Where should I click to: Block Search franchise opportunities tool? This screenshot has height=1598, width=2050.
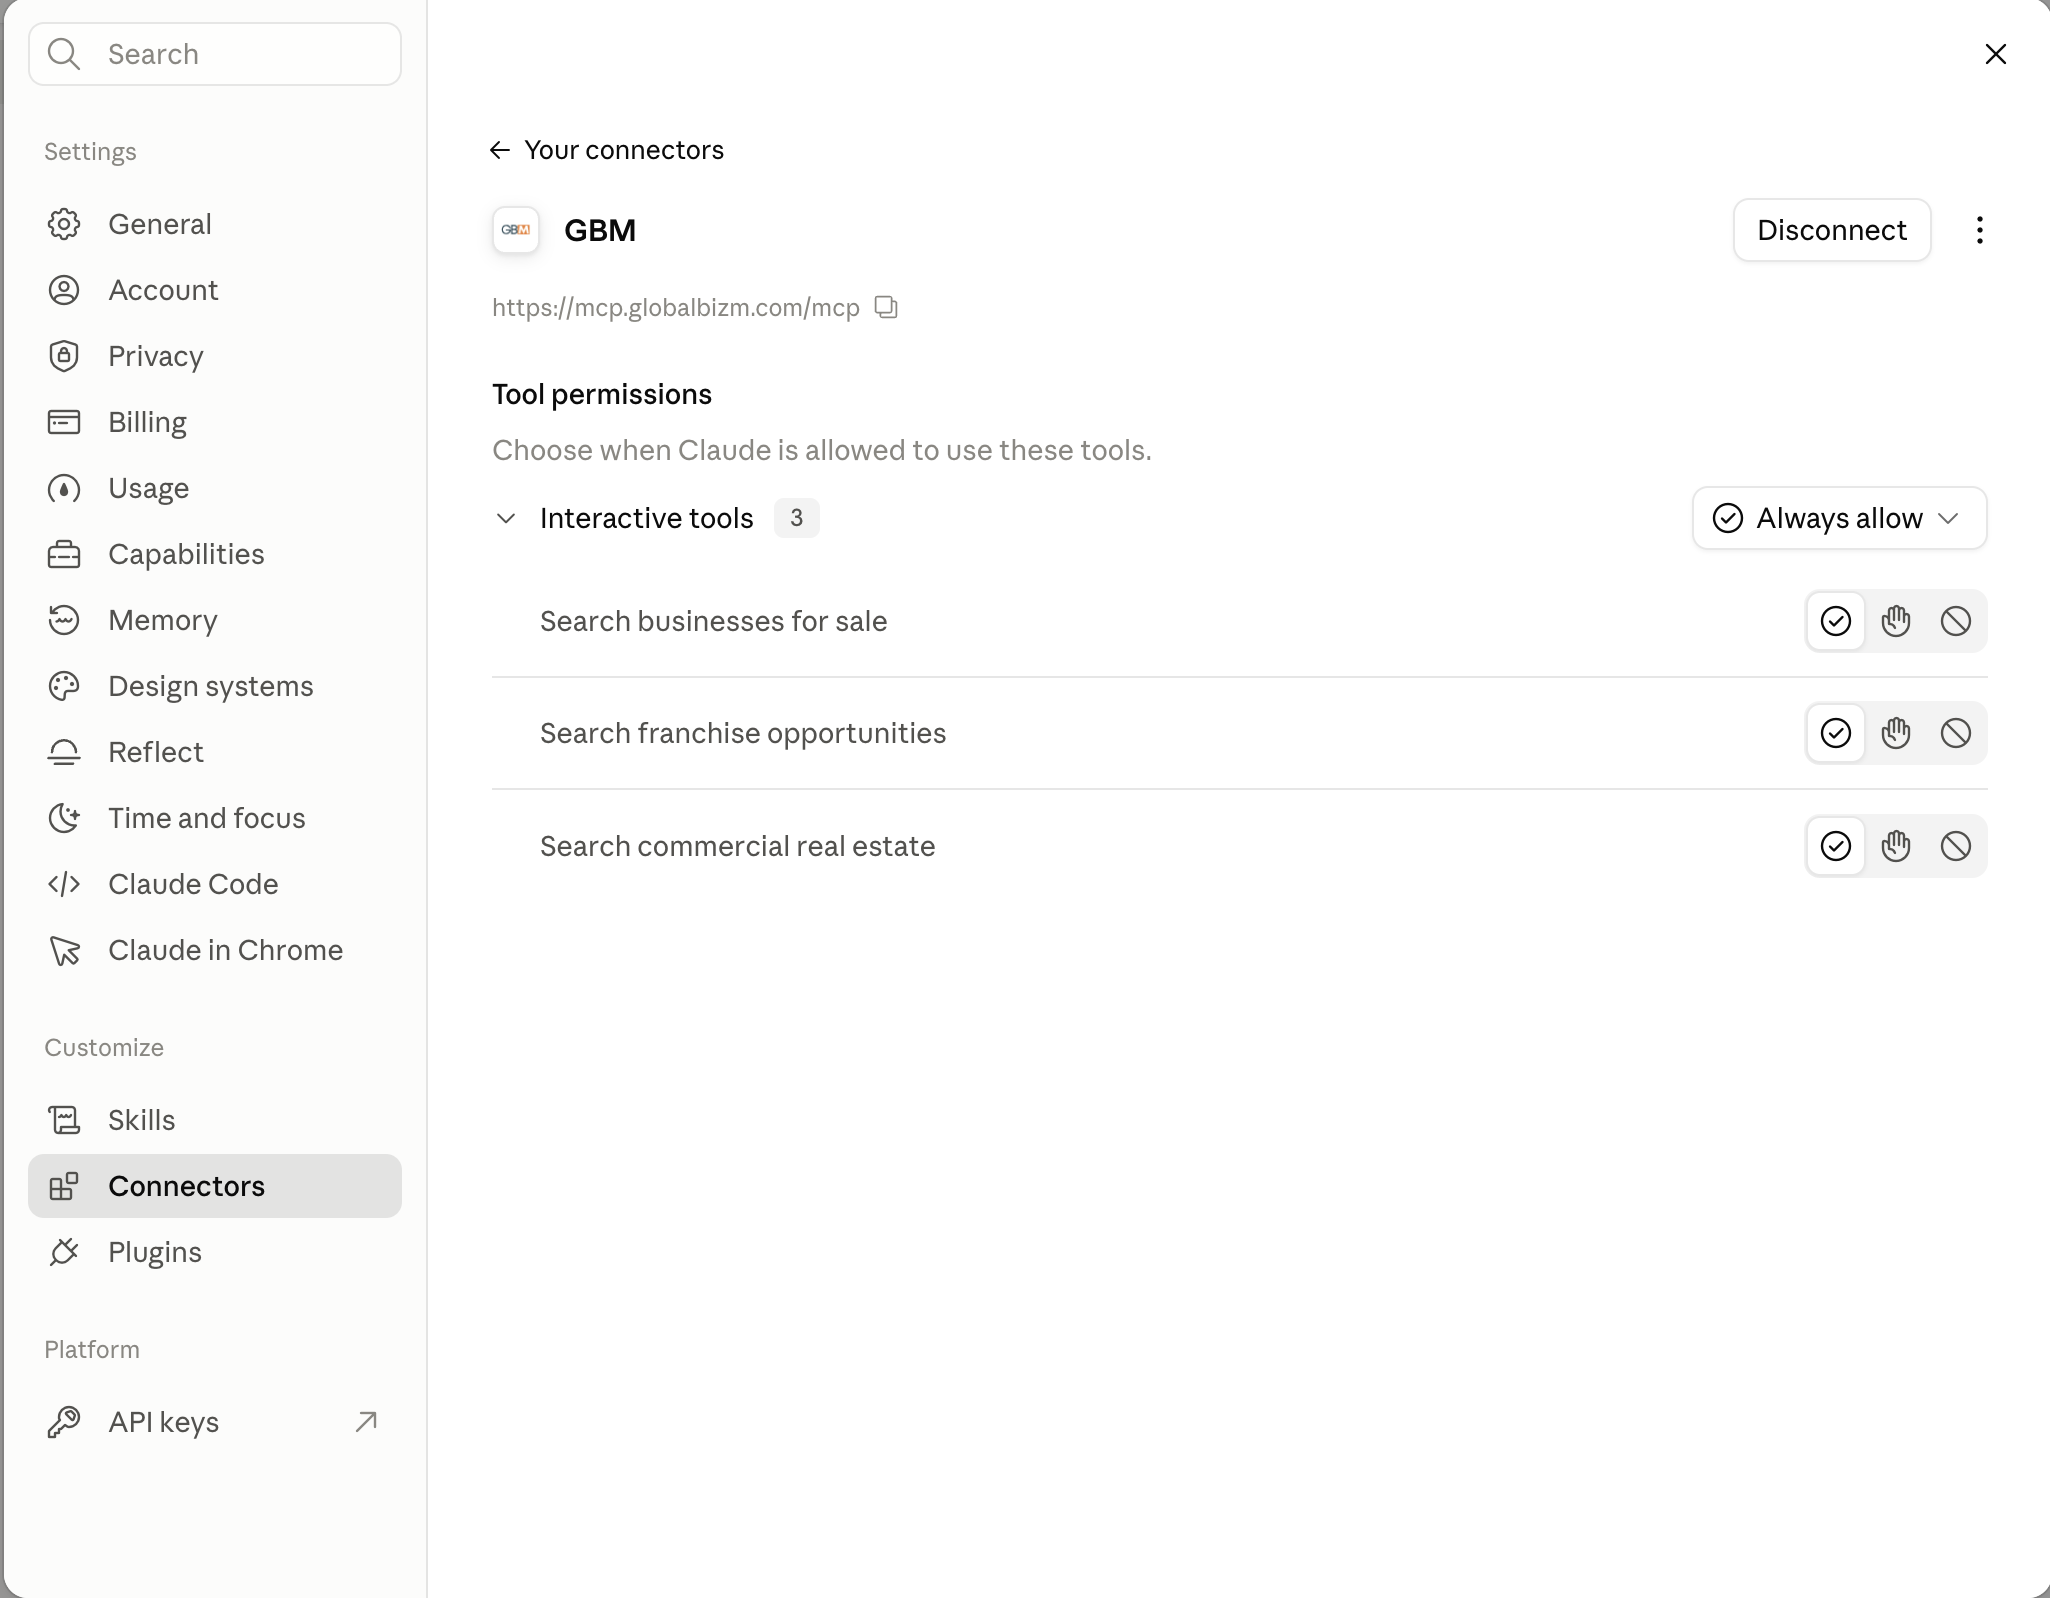pos(1956,733)
